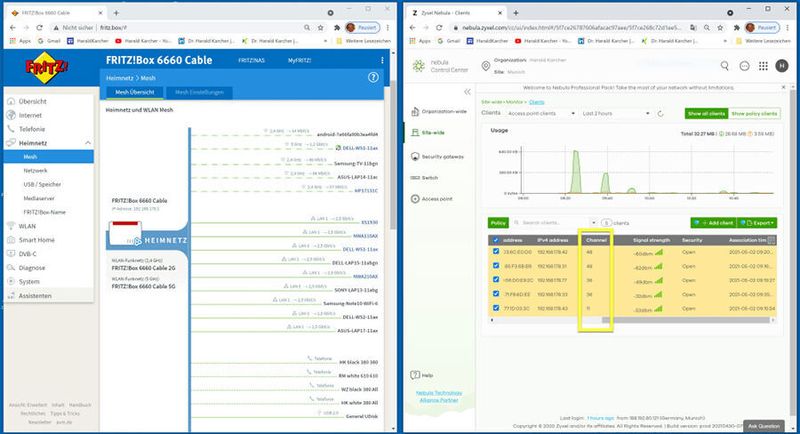Screen dimensions: 800x434
Task: Switch to the Mesh Übersicht tab
Action: (135, 92)
